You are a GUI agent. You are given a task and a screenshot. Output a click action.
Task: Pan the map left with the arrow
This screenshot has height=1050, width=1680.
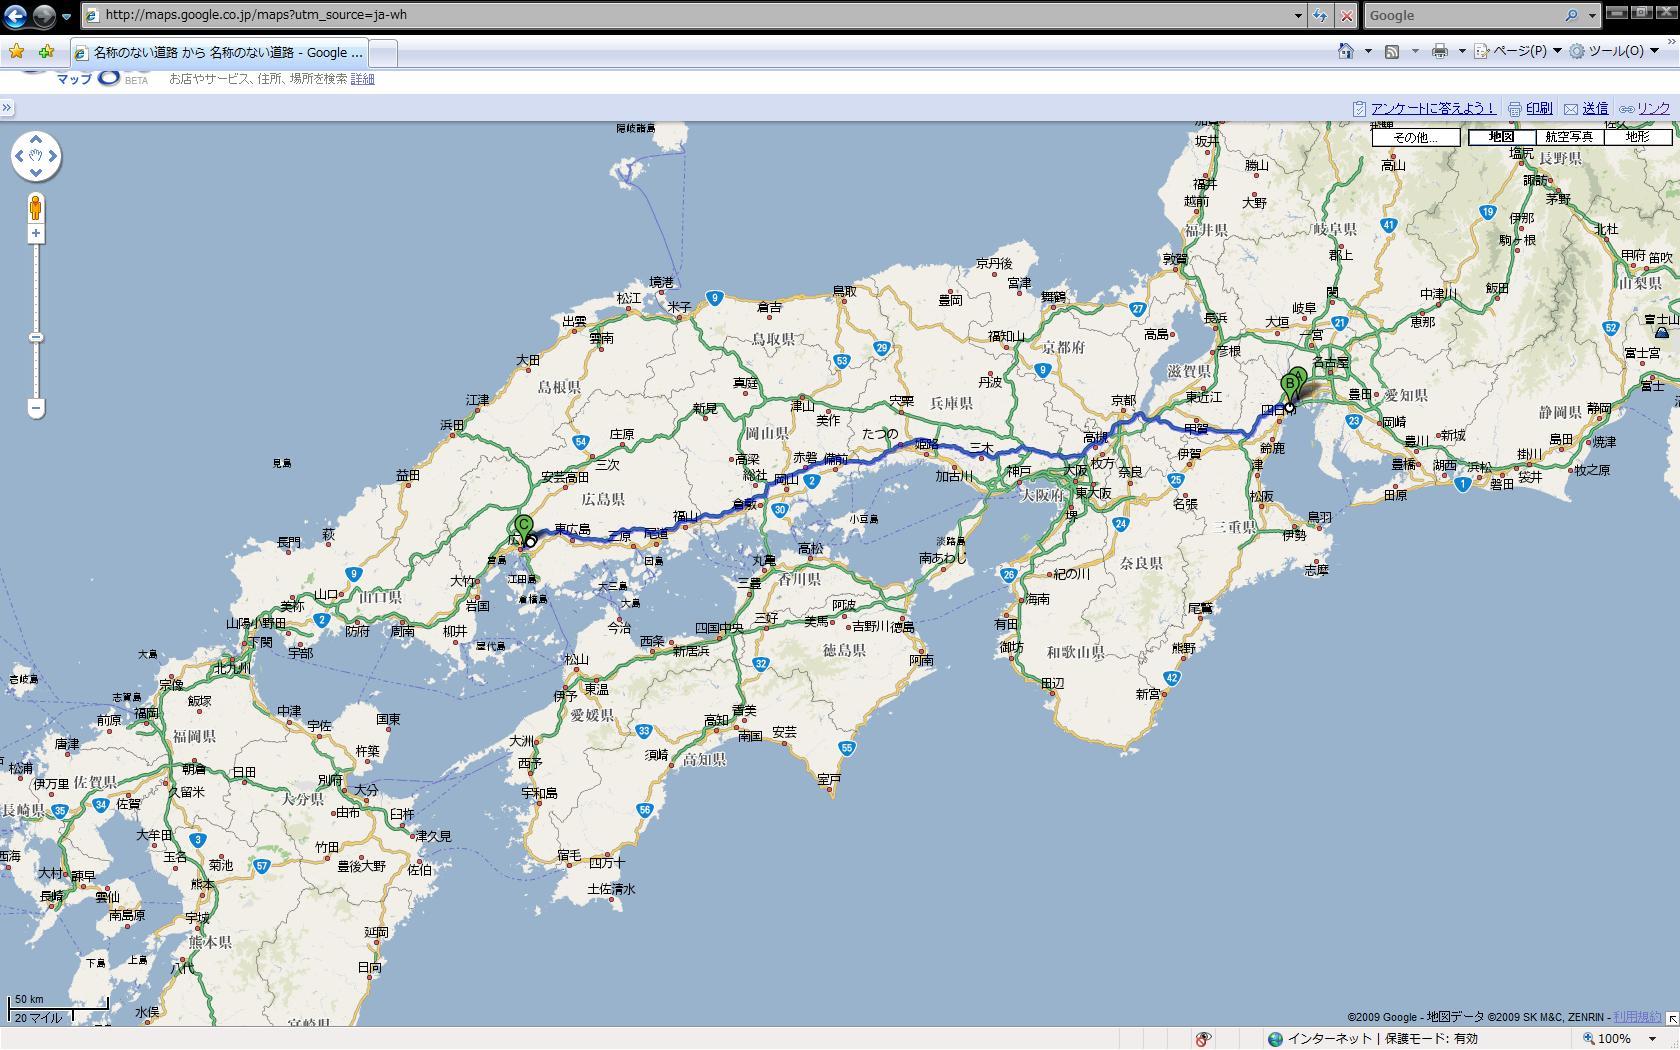pyautogui.click(x=19, y=156)
